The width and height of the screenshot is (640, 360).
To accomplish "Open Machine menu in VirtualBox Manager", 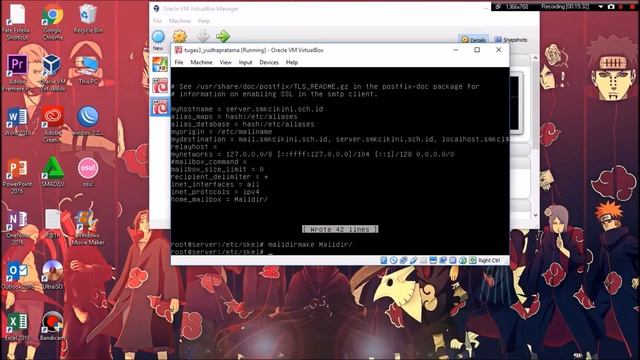I will pos(180,21).
